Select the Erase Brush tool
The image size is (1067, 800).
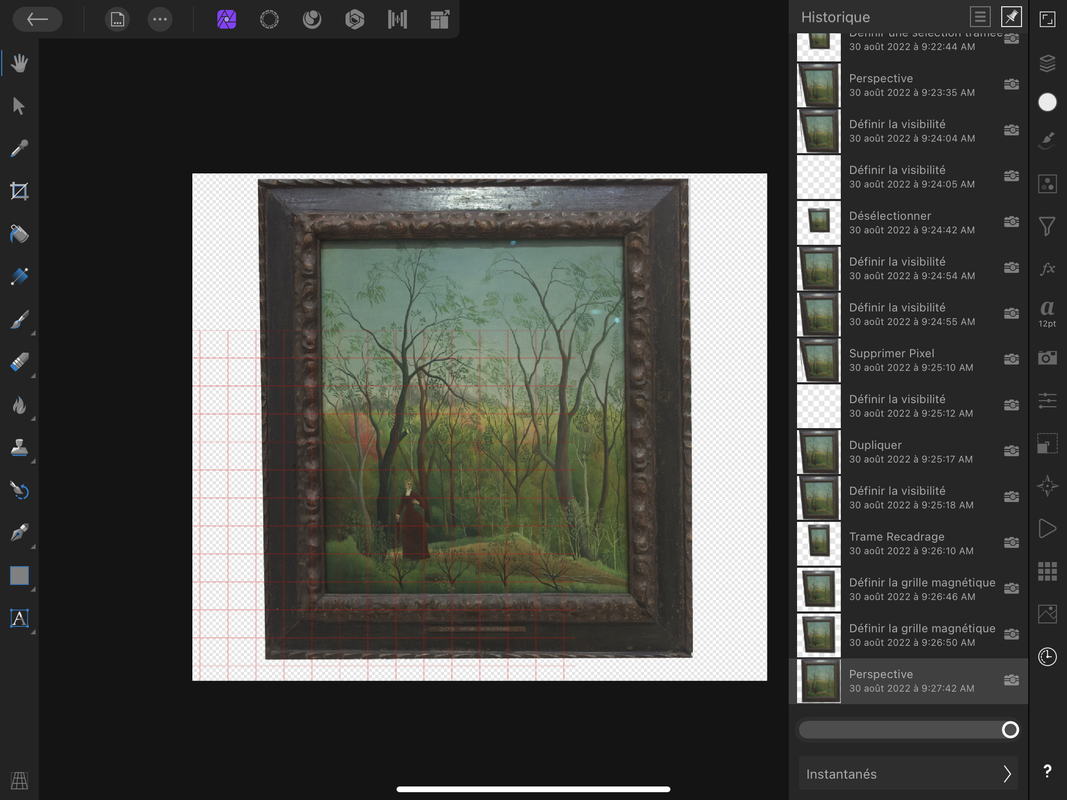[19, 362]
